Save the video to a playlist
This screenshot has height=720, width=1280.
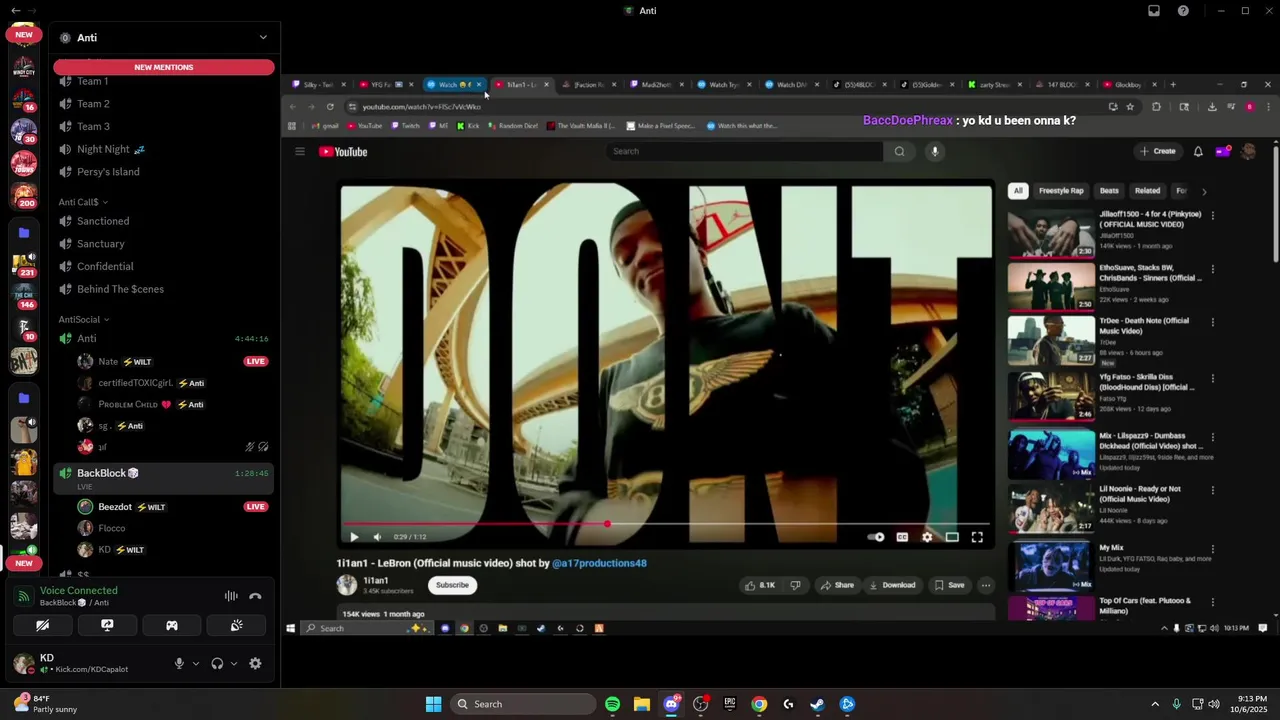point(949,585)
